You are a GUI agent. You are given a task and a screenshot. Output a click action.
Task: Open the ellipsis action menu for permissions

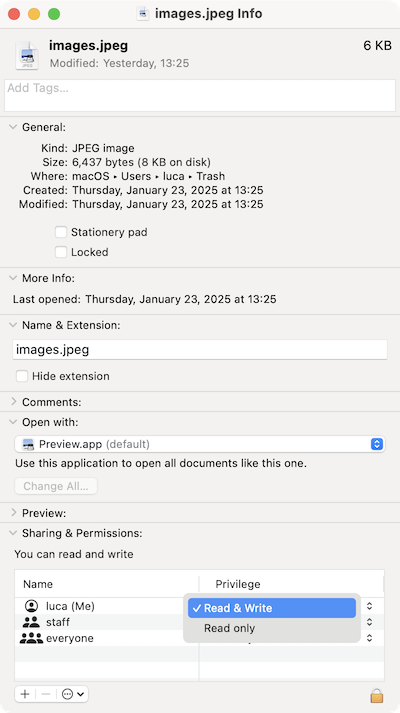point(73,694)
